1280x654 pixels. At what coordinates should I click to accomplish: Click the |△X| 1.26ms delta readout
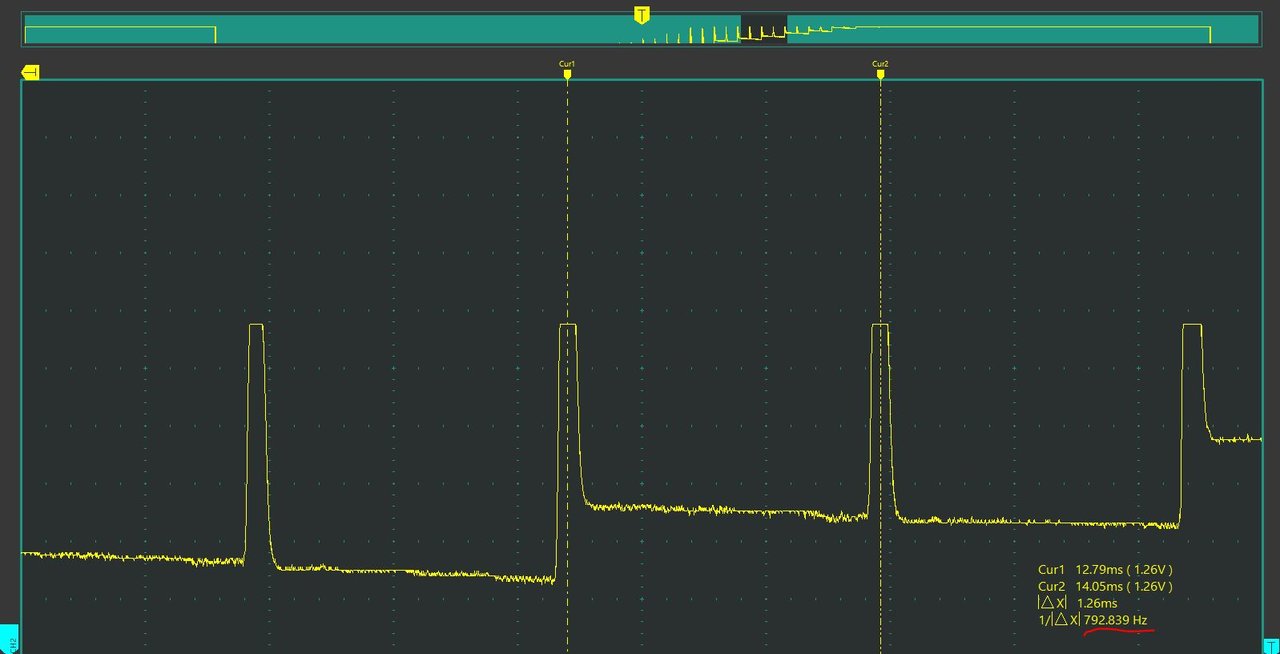[x=1078, y=603]
